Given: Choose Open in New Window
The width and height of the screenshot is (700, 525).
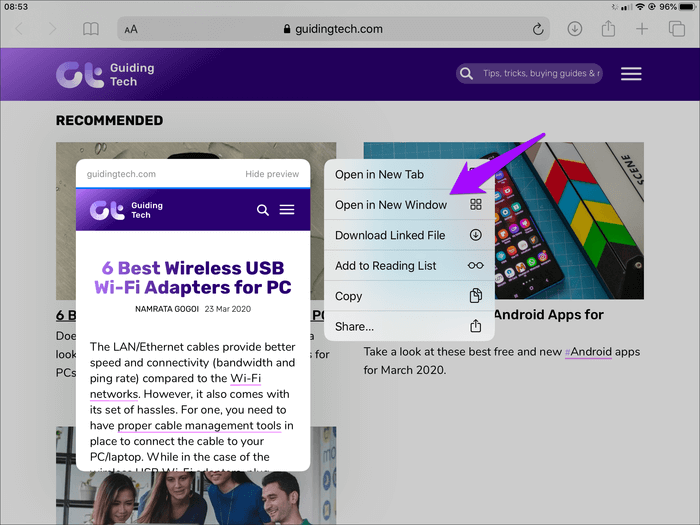Looking at the screenshot, I should click(x=409, y=205).
